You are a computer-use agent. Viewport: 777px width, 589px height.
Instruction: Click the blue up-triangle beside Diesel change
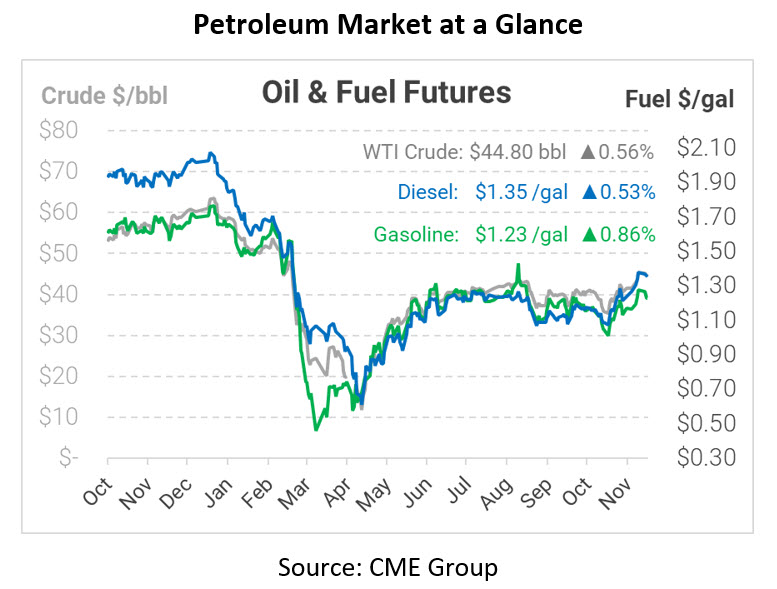coord(589,192)
